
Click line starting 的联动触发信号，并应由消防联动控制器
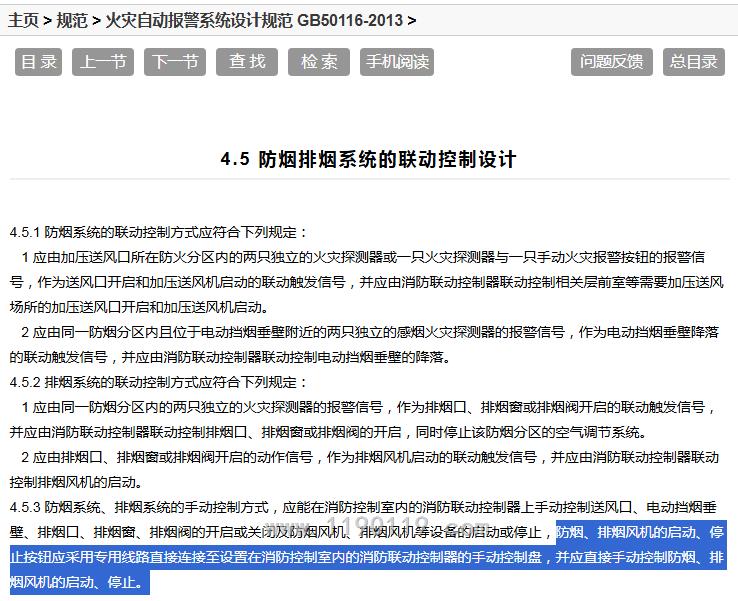[x=231, y=357]
